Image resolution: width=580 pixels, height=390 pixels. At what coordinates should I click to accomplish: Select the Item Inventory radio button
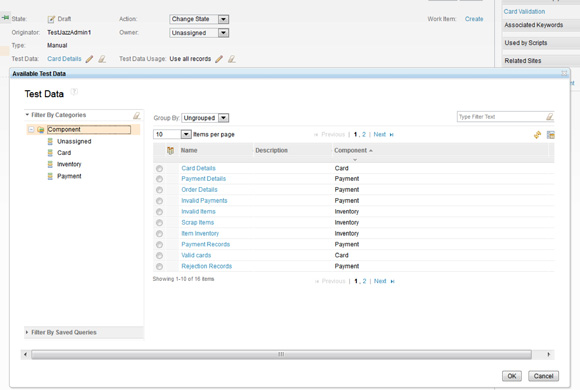click(x=159, y=234)
